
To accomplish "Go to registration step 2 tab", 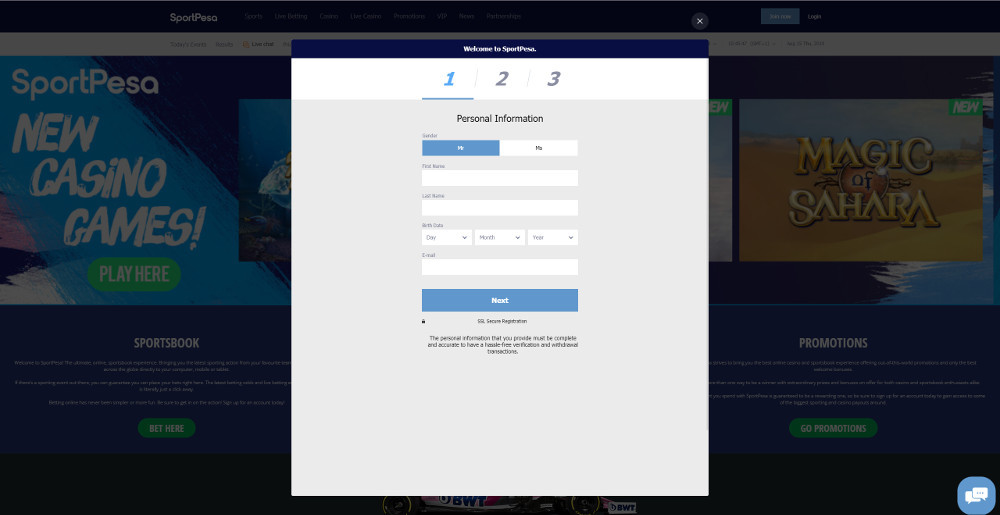I will [501, 79].
